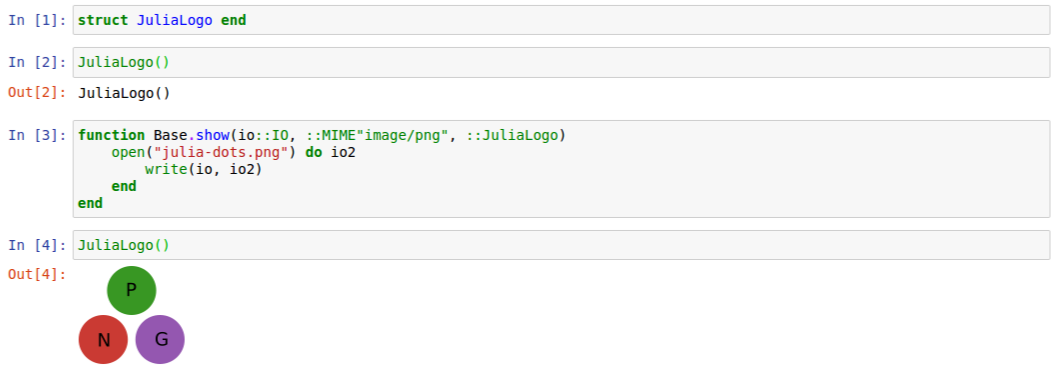The image size is (1051, 367).
Task: Click the function keyword in cell 3
Action: (111, 135)
